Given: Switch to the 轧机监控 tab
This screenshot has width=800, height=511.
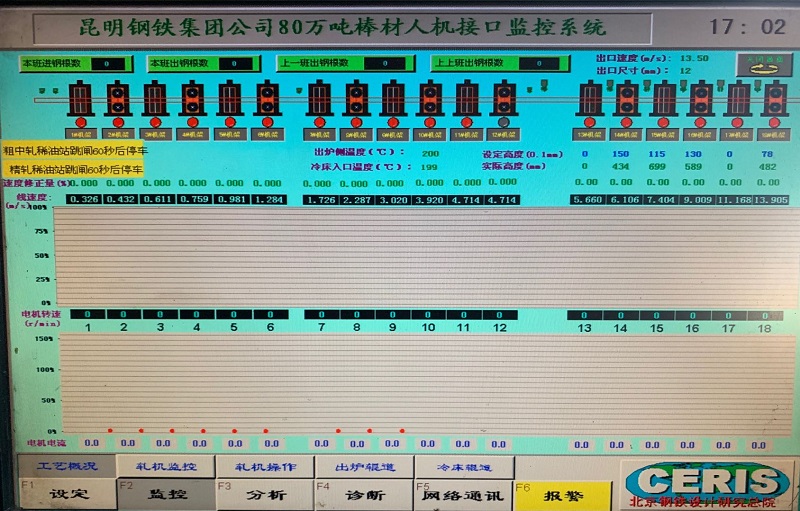Looking at the screenshot, I should tap(166, 466).
